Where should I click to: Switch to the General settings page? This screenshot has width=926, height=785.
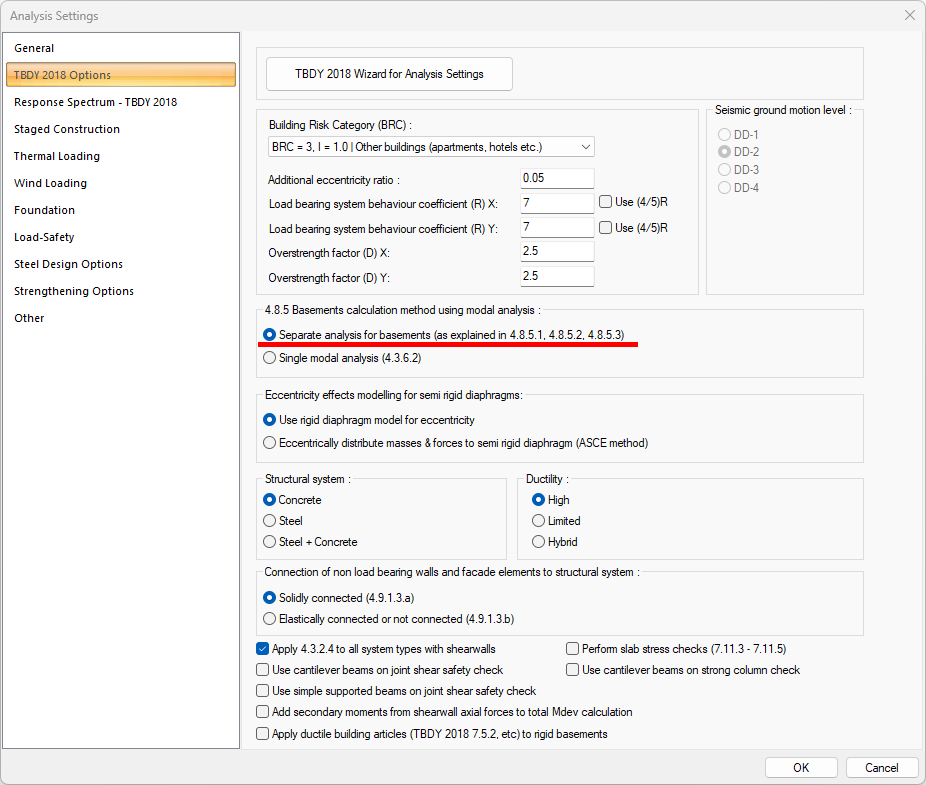[x=34, y=48]
